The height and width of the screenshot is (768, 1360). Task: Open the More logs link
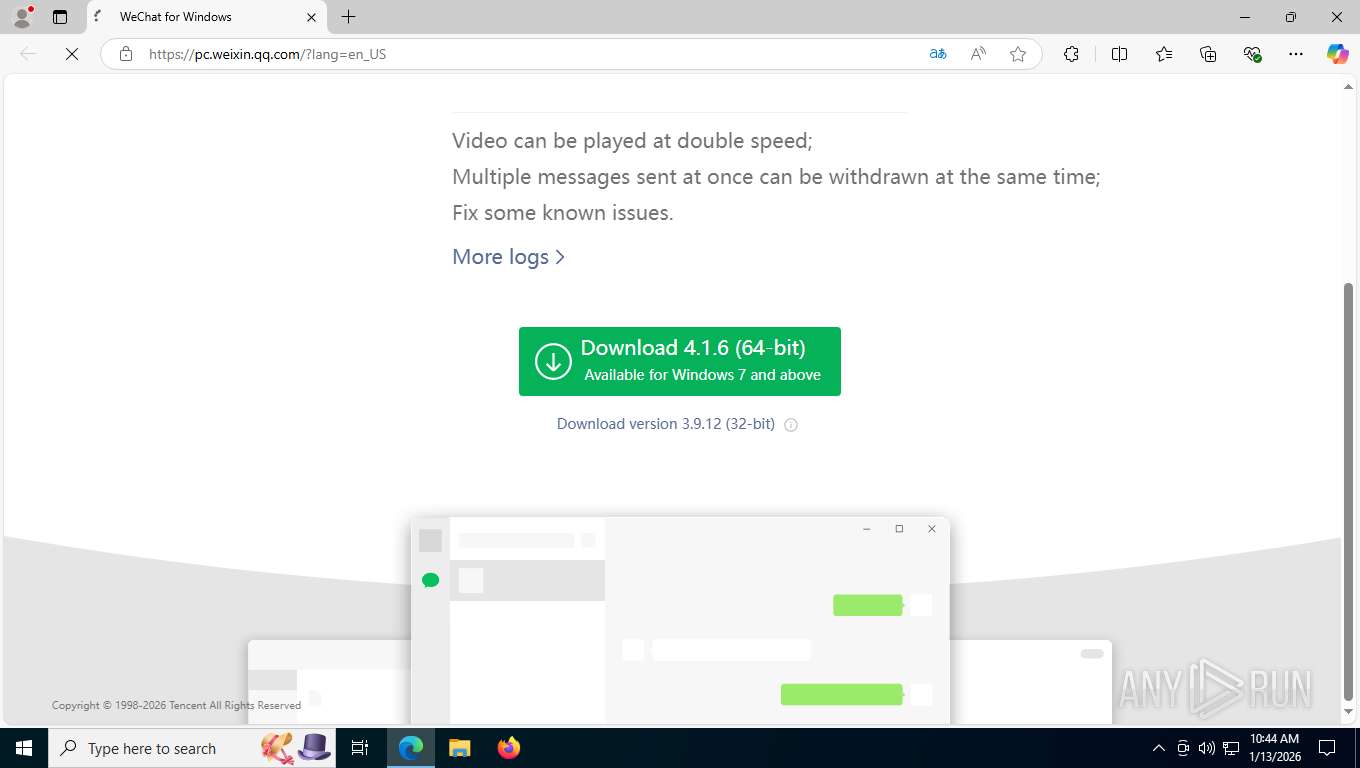point(508,257)
